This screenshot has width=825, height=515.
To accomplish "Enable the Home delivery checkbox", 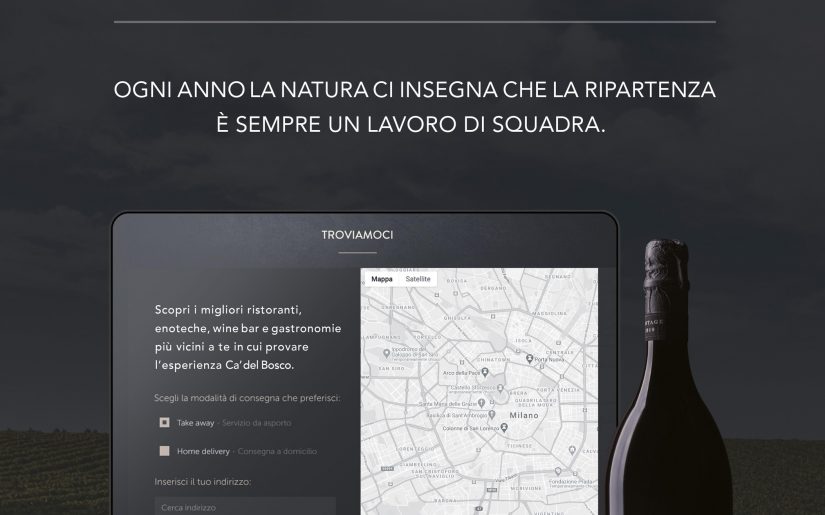I will 164,451.
